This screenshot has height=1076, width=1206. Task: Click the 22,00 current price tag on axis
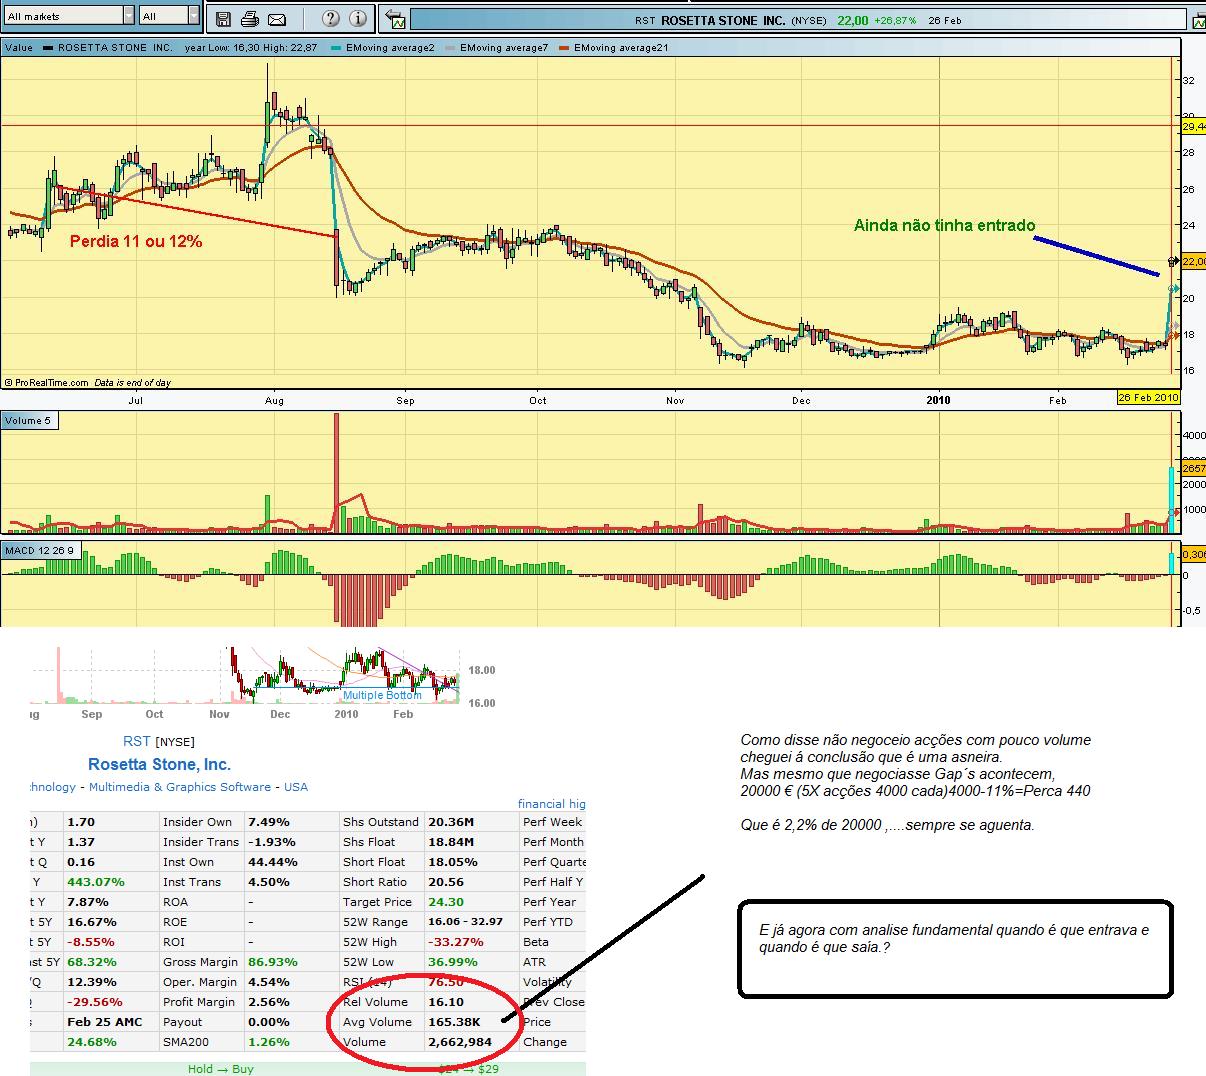click(1194, 261)
